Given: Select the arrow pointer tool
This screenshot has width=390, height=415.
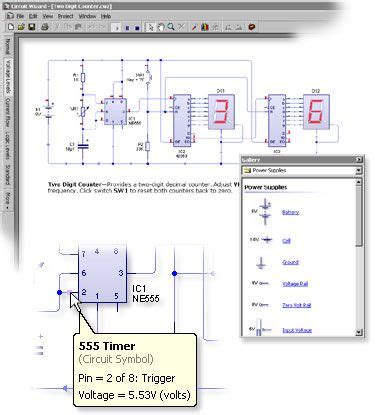Looking at the screenshot, I should pyautogui.click(x=151, y=27).
